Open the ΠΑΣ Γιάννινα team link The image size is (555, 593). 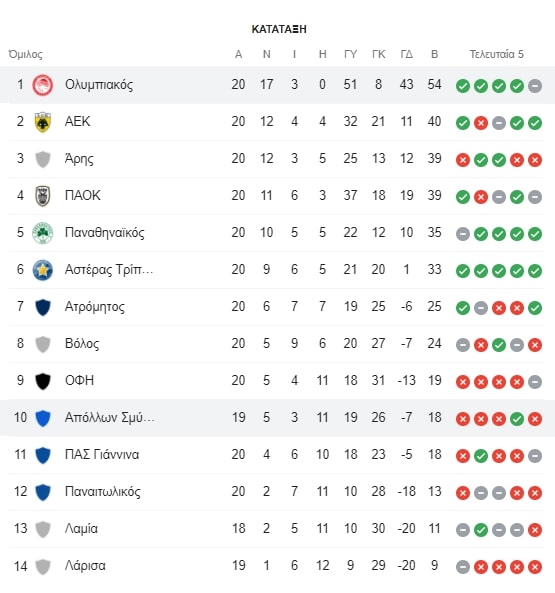tap(102, 454)
